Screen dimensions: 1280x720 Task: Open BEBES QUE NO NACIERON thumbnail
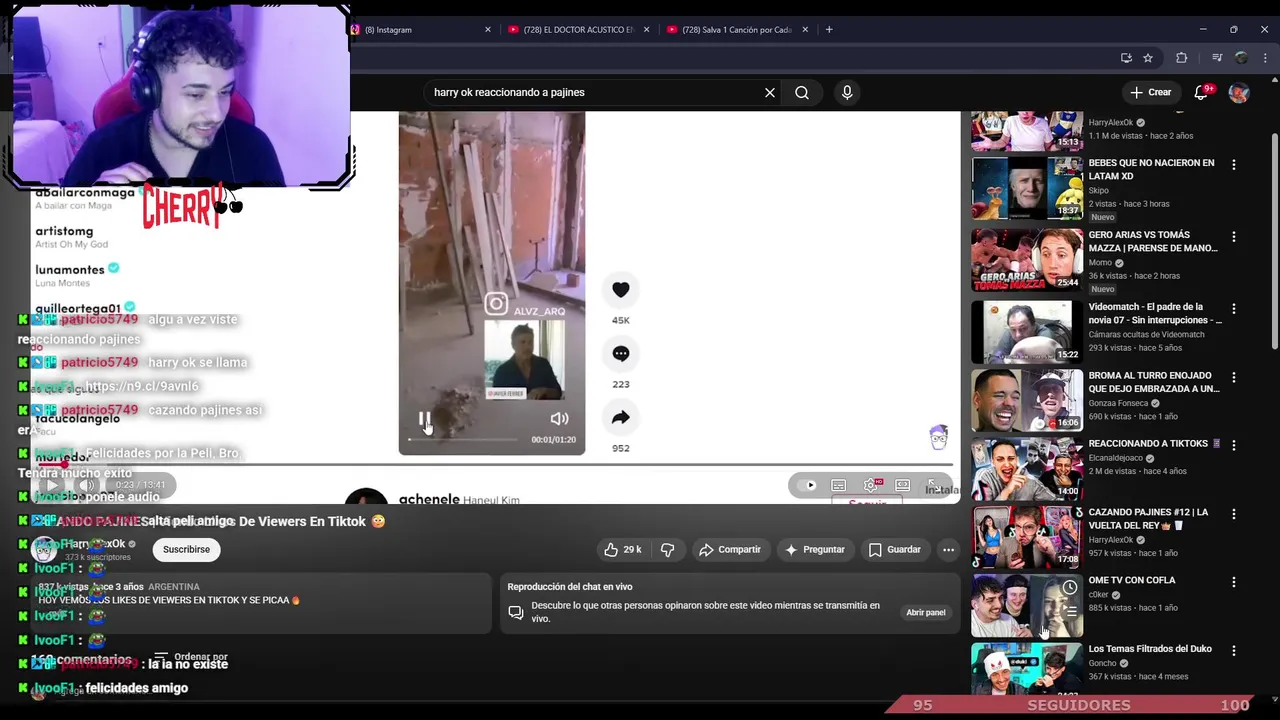tap(1027, 188)
